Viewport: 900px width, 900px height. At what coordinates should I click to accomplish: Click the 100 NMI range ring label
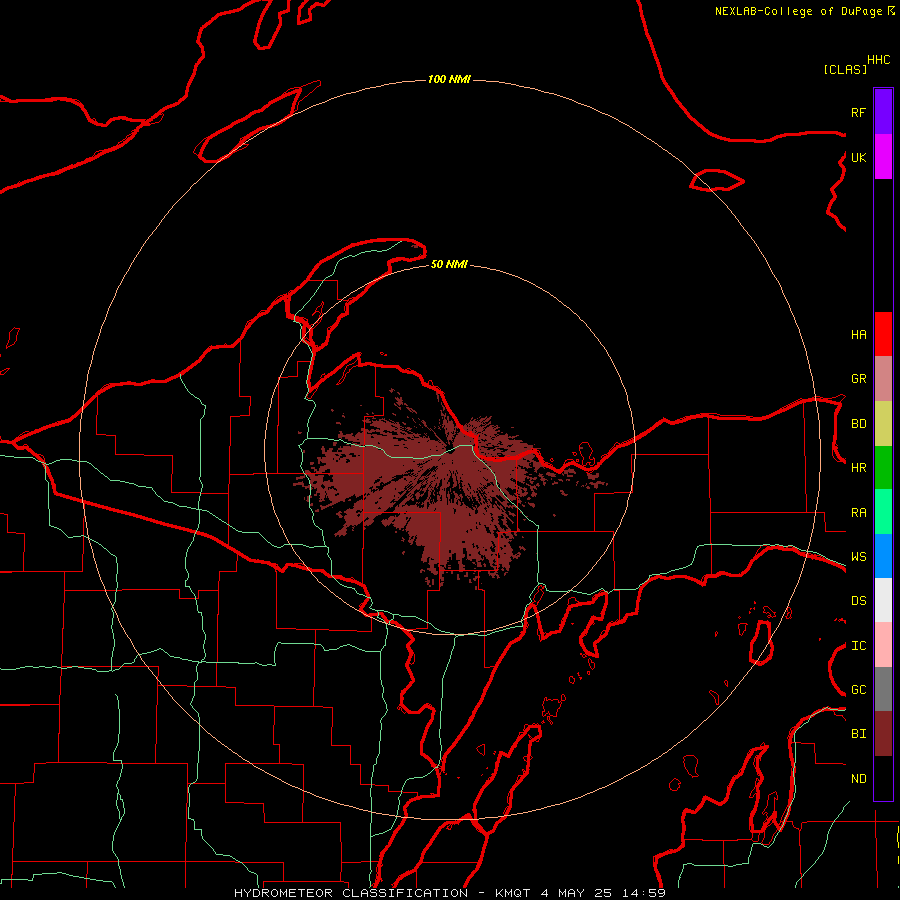[449, 79]
